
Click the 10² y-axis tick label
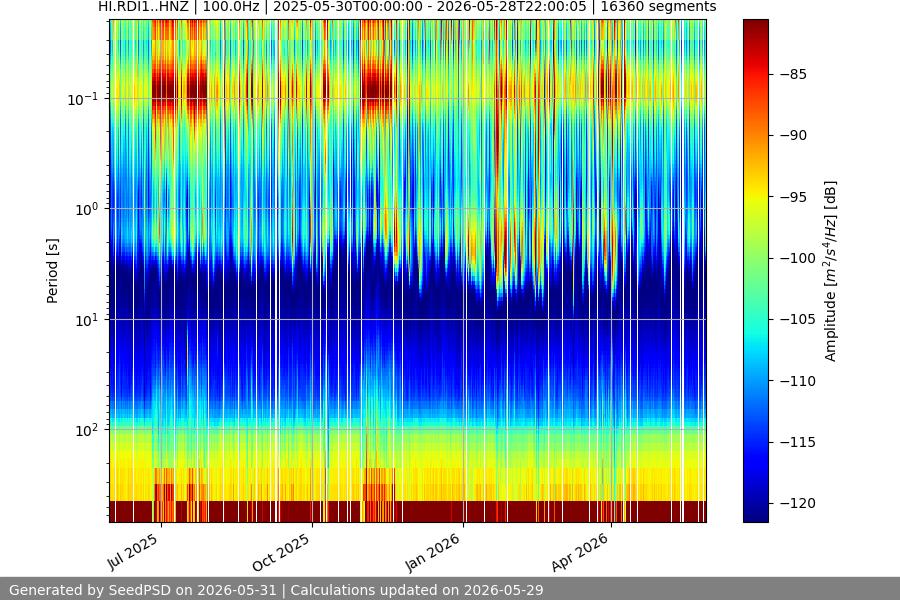click(86, 430)
